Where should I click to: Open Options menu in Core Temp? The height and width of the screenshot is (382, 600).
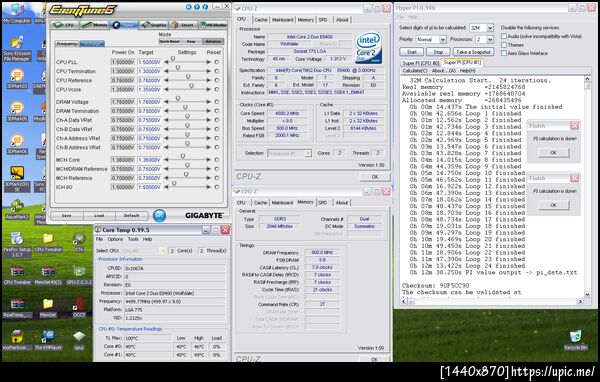pyautogui.click(x=115, y=239)
